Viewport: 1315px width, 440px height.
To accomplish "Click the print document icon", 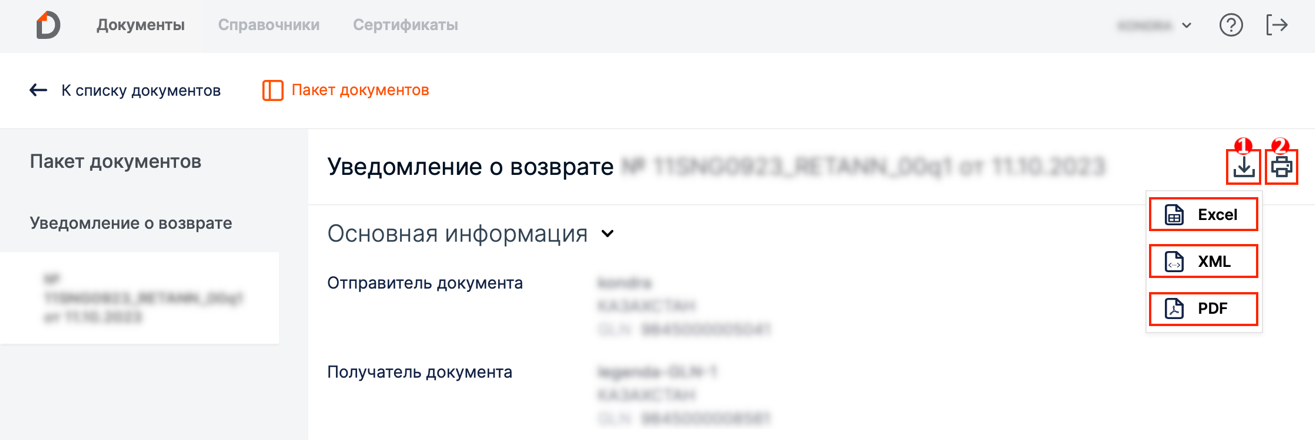I will [1282, 167].
